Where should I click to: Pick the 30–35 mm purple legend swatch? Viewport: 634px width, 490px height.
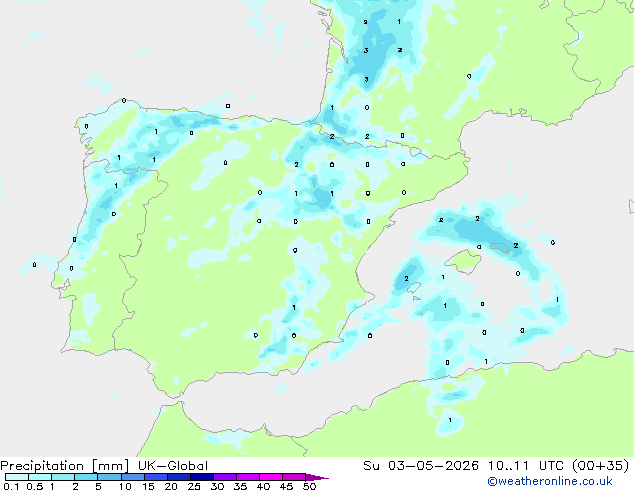click(224, 477)
